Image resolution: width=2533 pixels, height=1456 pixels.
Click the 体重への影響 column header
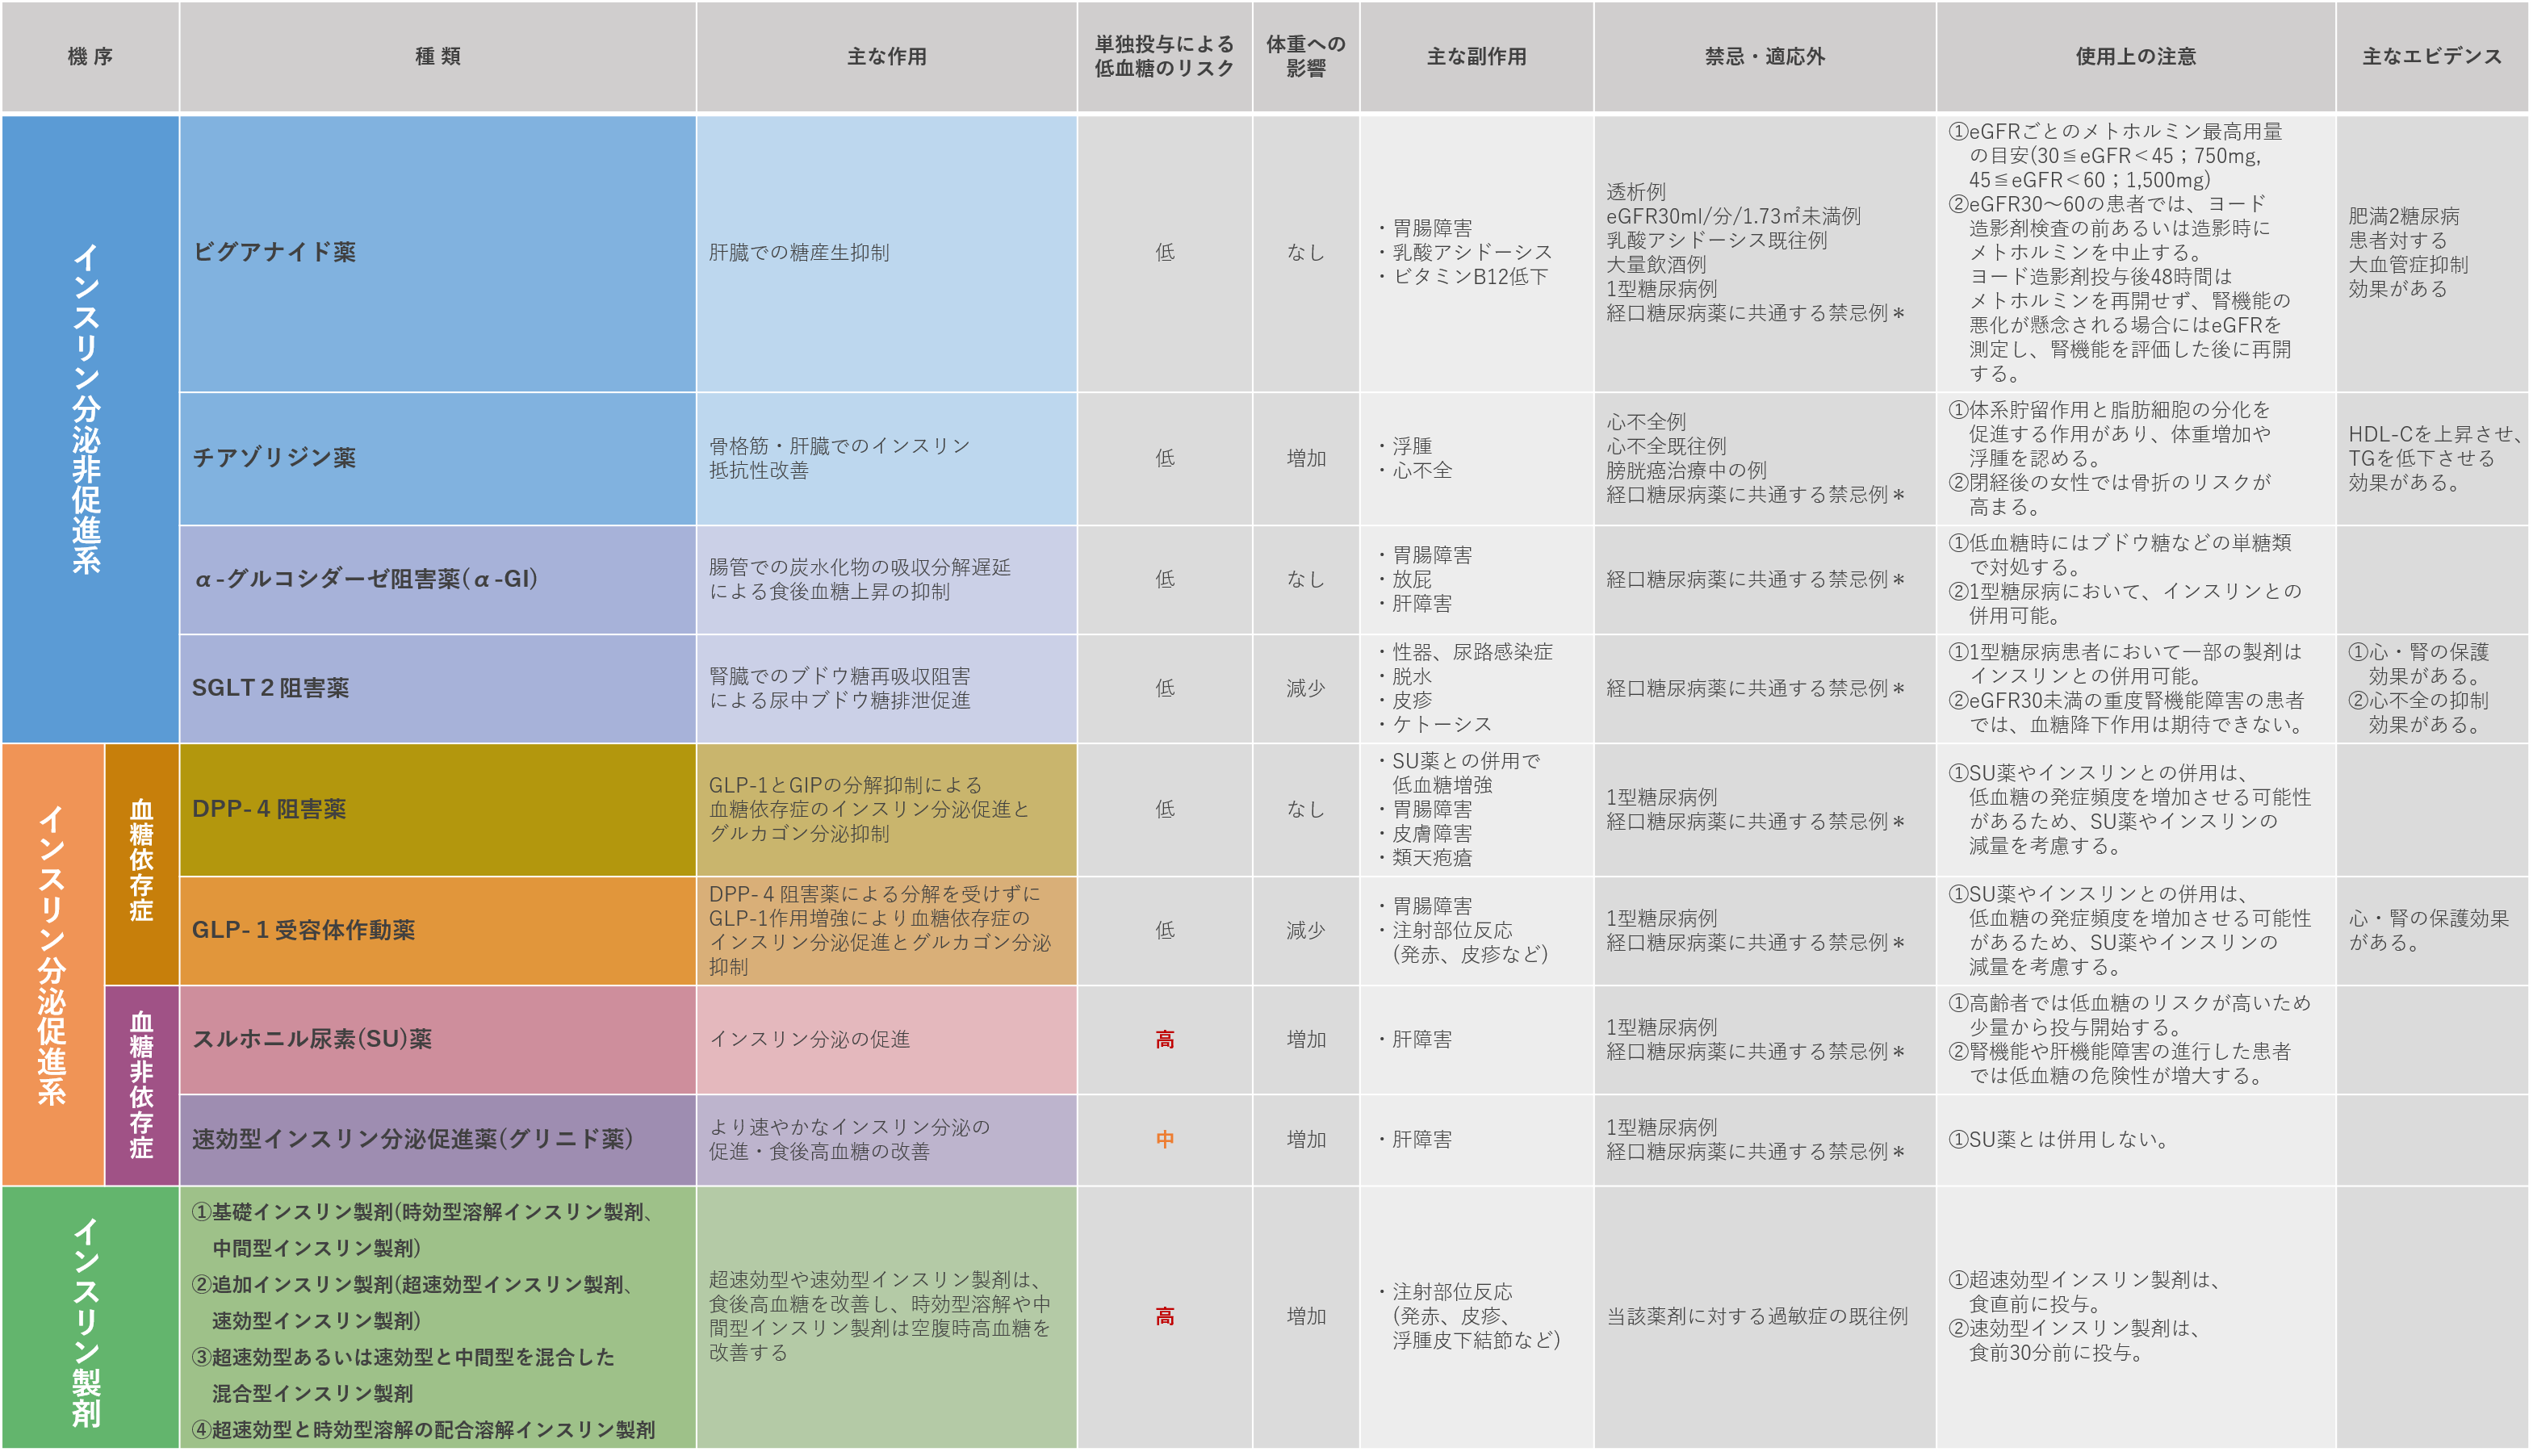(x=1305, y=57)
